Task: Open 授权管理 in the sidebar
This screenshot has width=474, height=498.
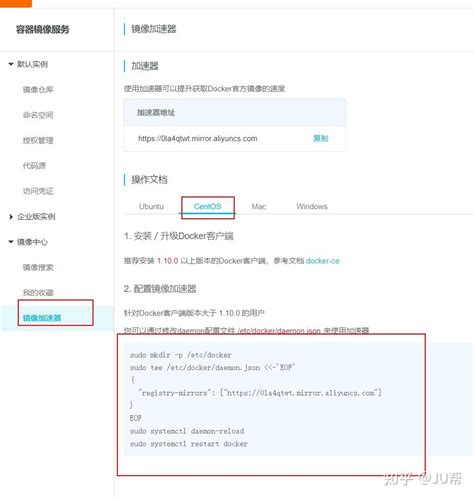Action: tap(38, 140)
